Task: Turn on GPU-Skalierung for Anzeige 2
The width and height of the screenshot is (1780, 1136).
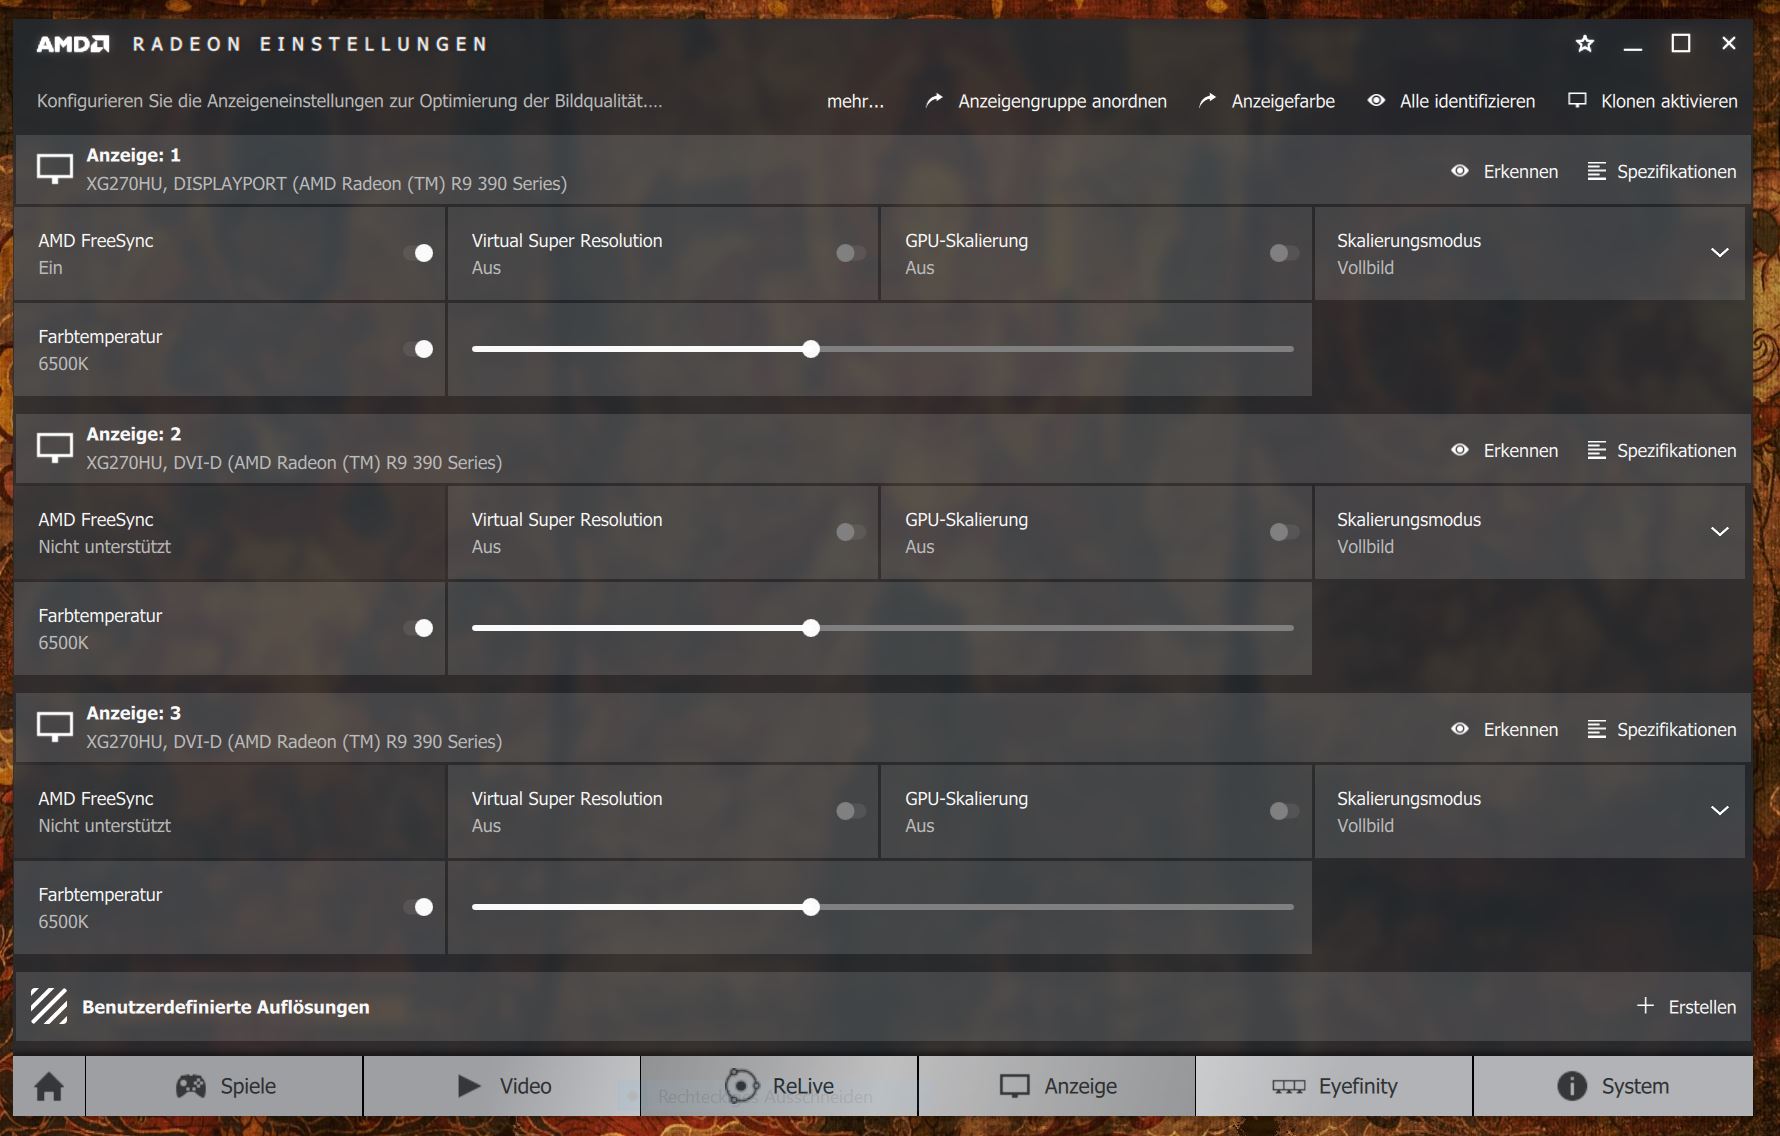Action: click(1285, 532)
